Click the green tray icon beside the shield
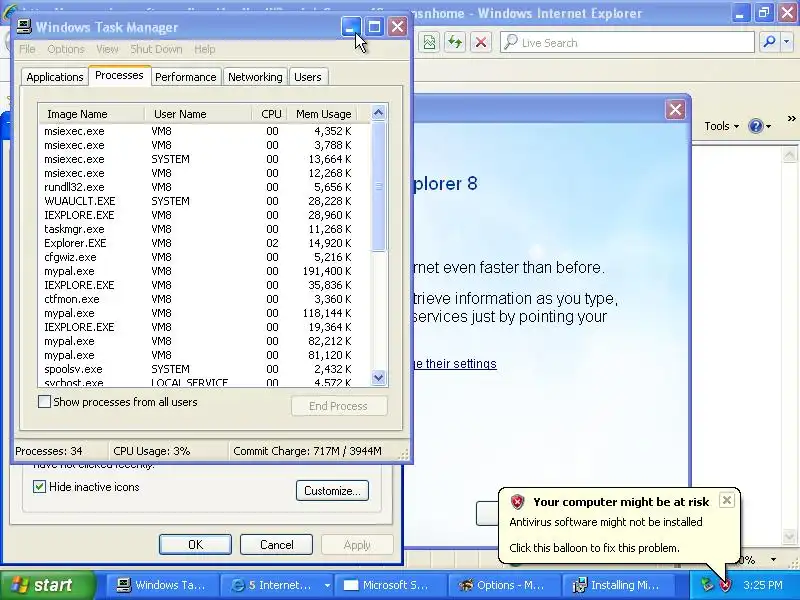Viewport: 800px width, 600px height. (x=707, y=585)
